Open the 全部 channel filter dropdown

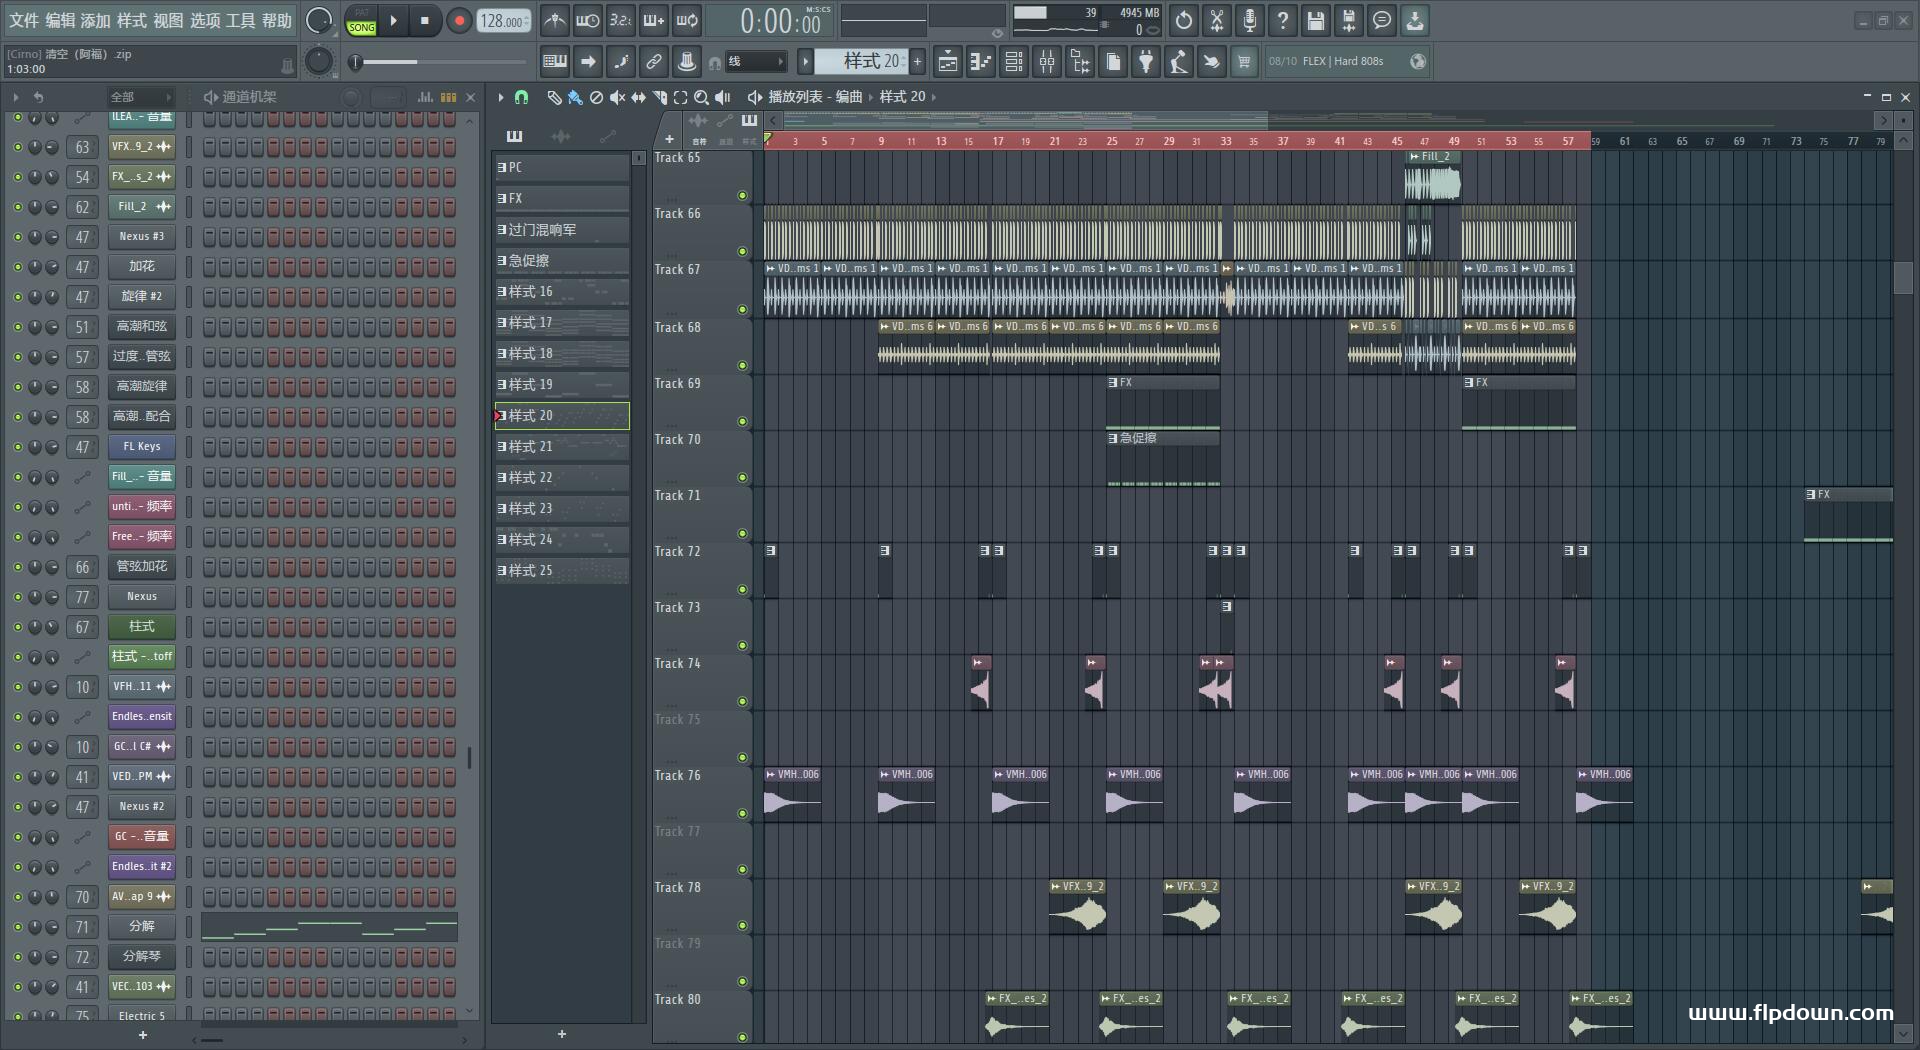coord(140,97)
